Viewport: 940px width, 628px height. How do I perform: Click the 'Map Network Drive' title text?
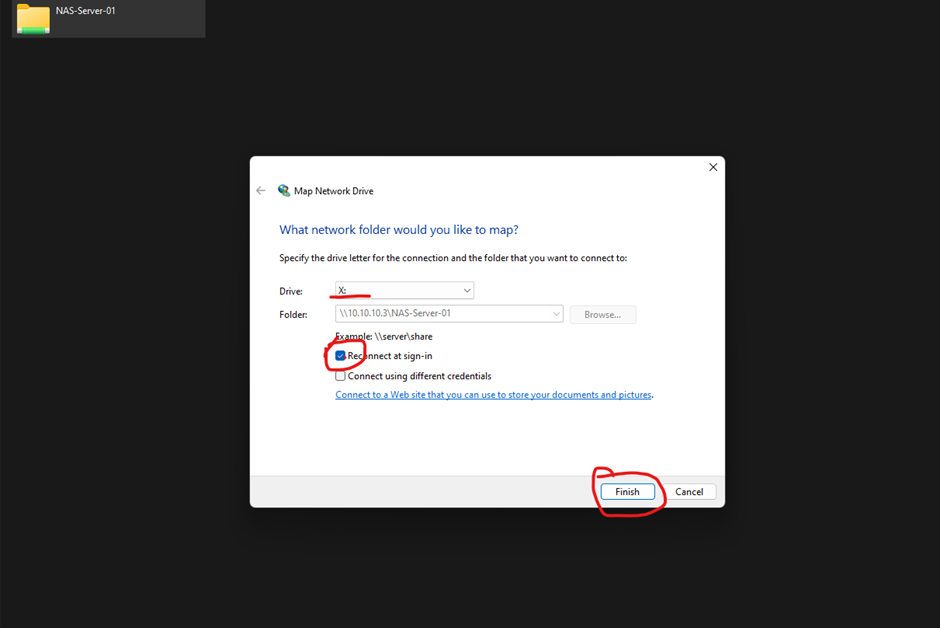[x=333, y=191]
